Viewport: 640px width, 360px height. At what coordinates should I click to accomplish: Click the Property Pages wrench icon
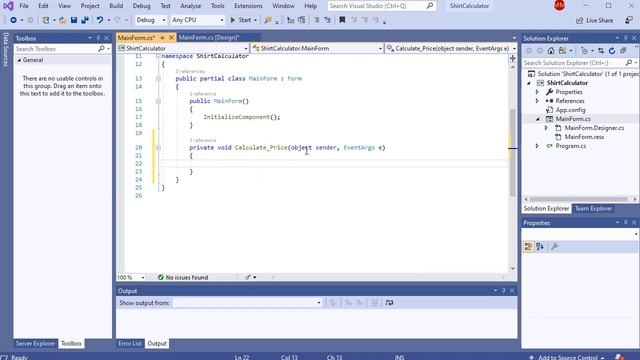click(554, 247)
